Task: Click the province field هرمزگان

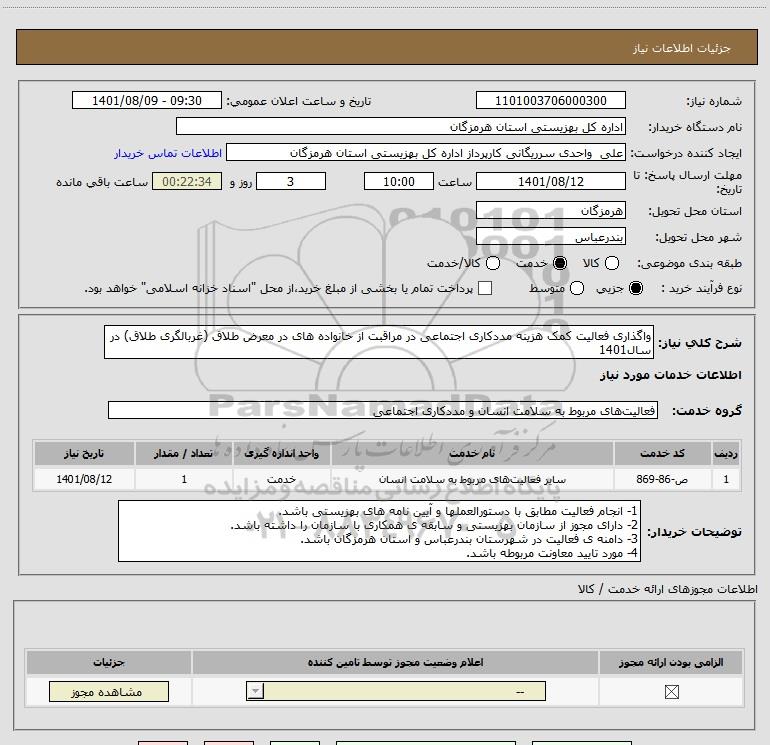Action: click(x=550, y=211)
